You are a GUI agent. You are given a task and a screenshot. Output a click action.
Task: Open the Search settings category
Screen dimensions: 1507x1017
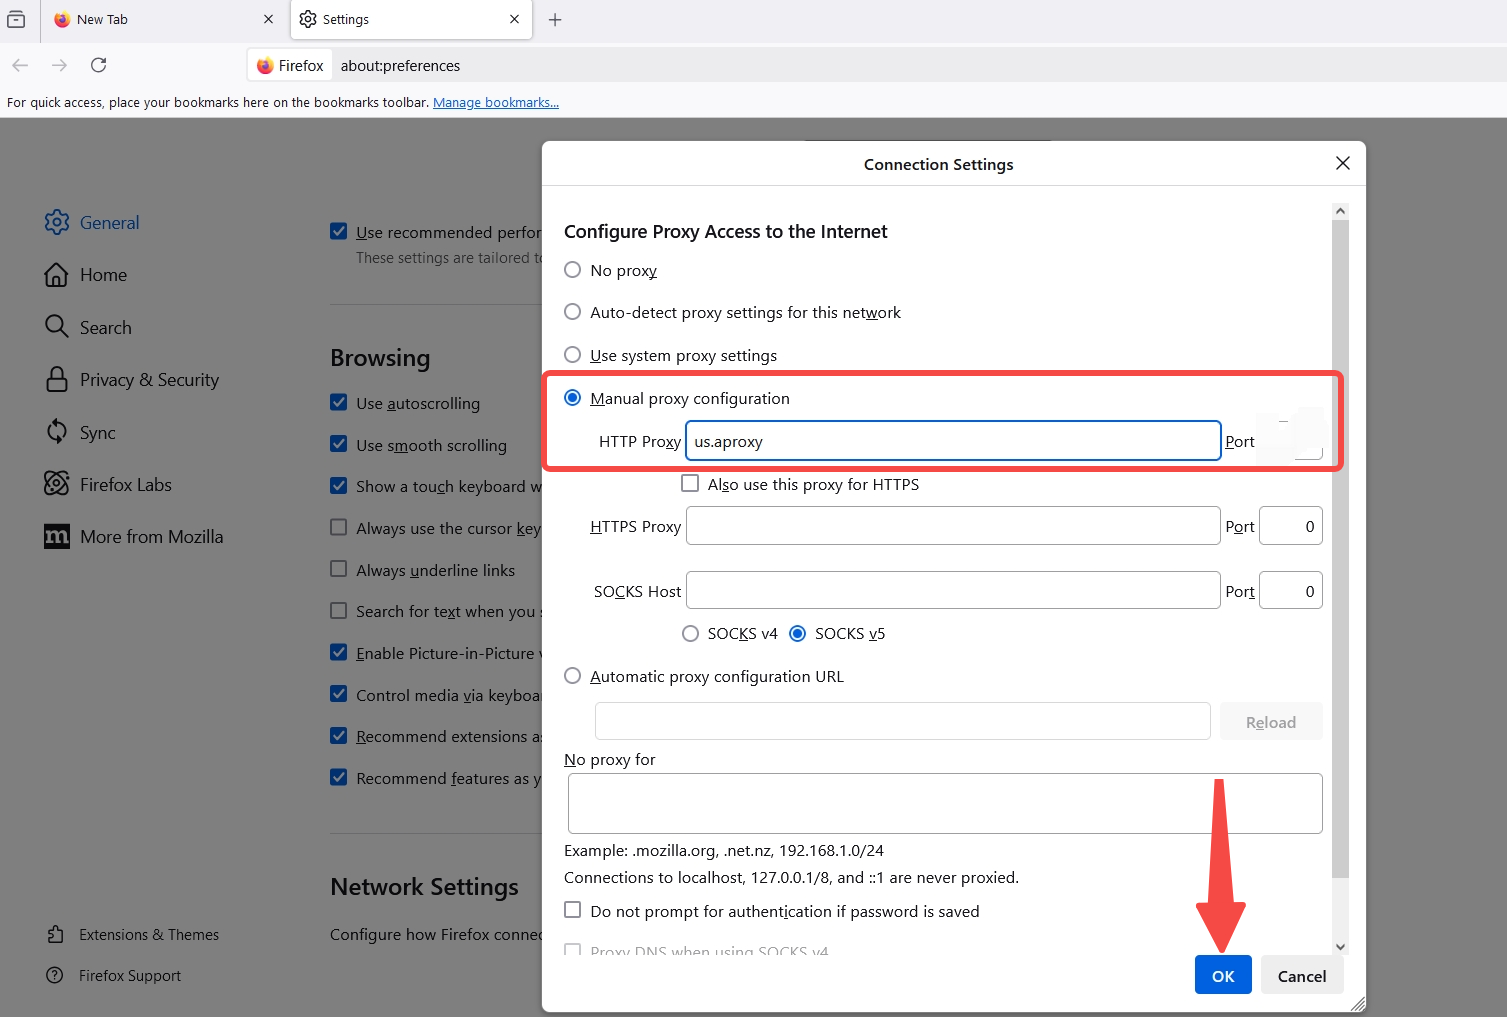(88, 327)
